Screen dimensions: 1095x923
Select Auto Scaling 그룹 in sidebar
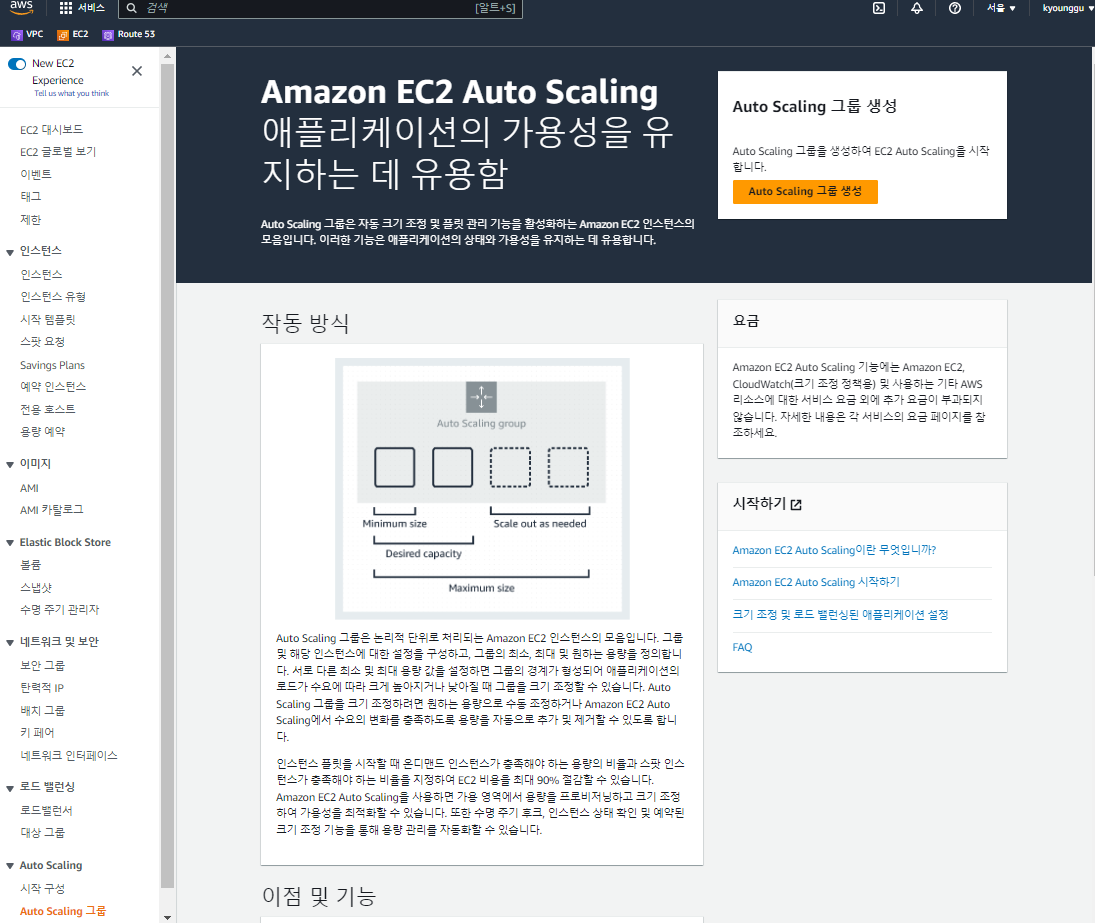click(63, 911)
